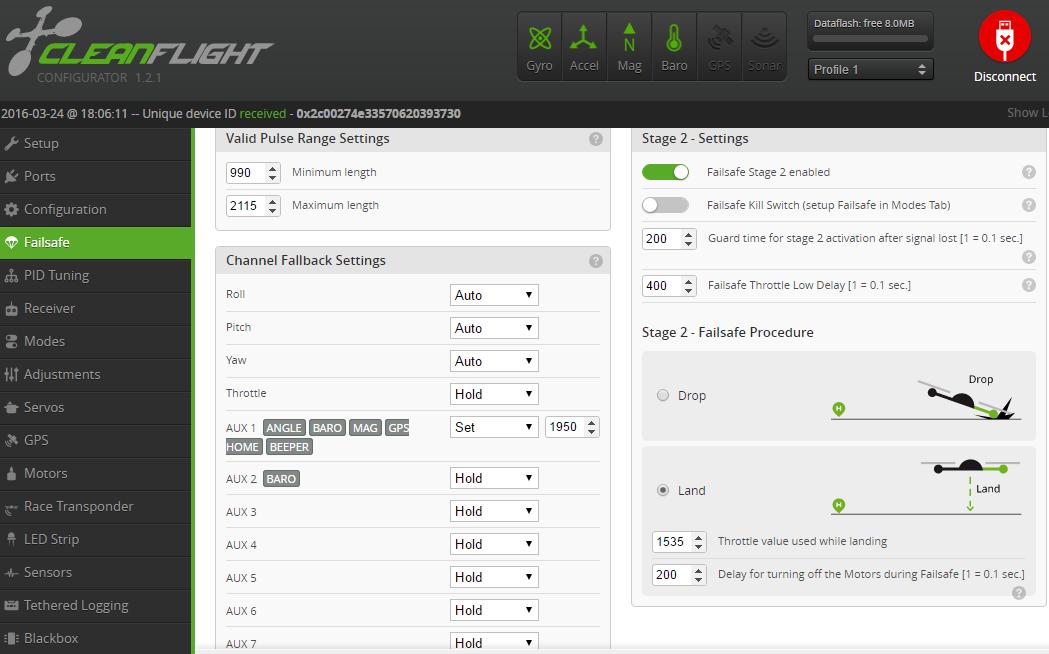The height and width of the screenshot is (654, 1049).
Task: Click the Maximum length input field
Action: [253, 205]
